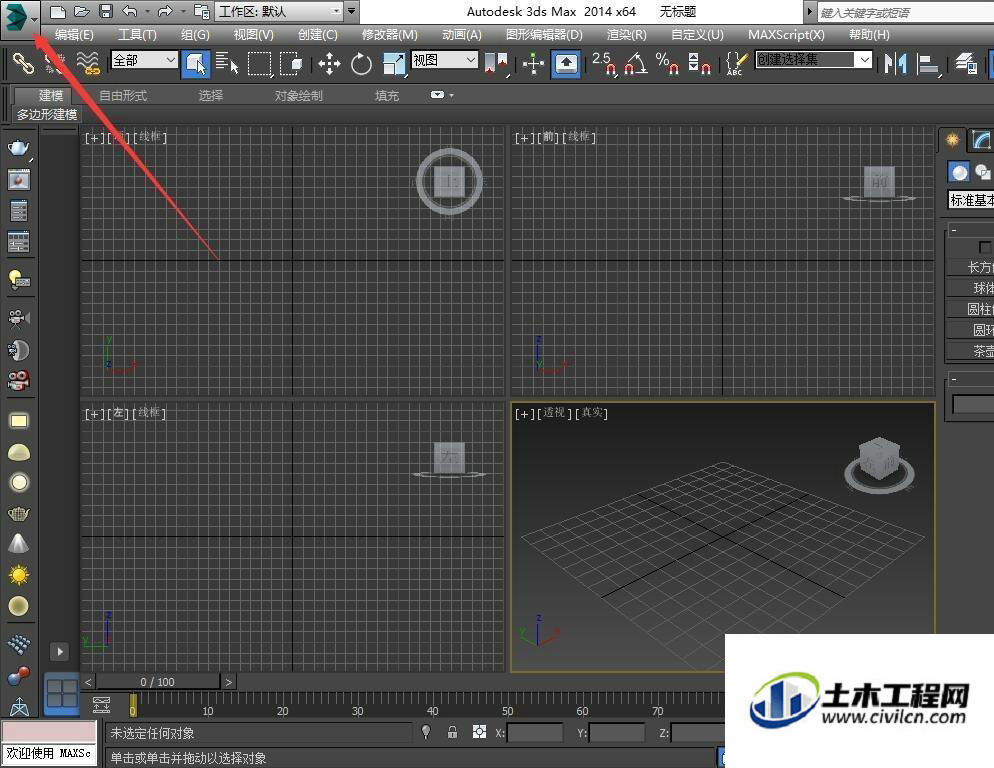Open the MAXScript(X) menu
Screen dimensions: 994x768
786,35
